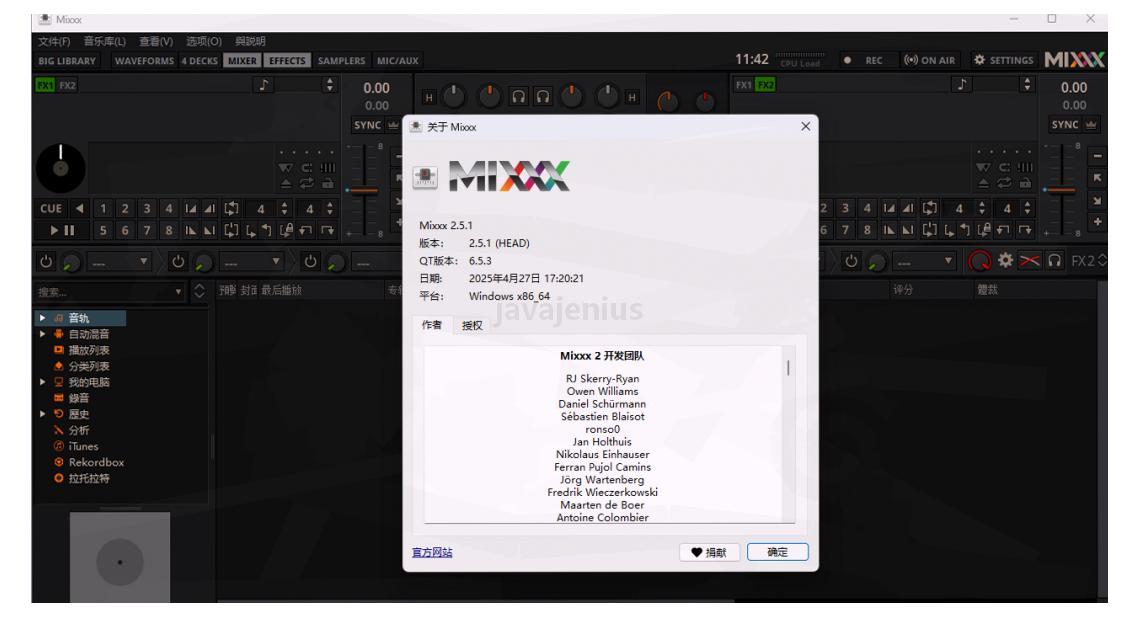
Task: Trigger left deck hotcue 1
Action: [103, 209]
